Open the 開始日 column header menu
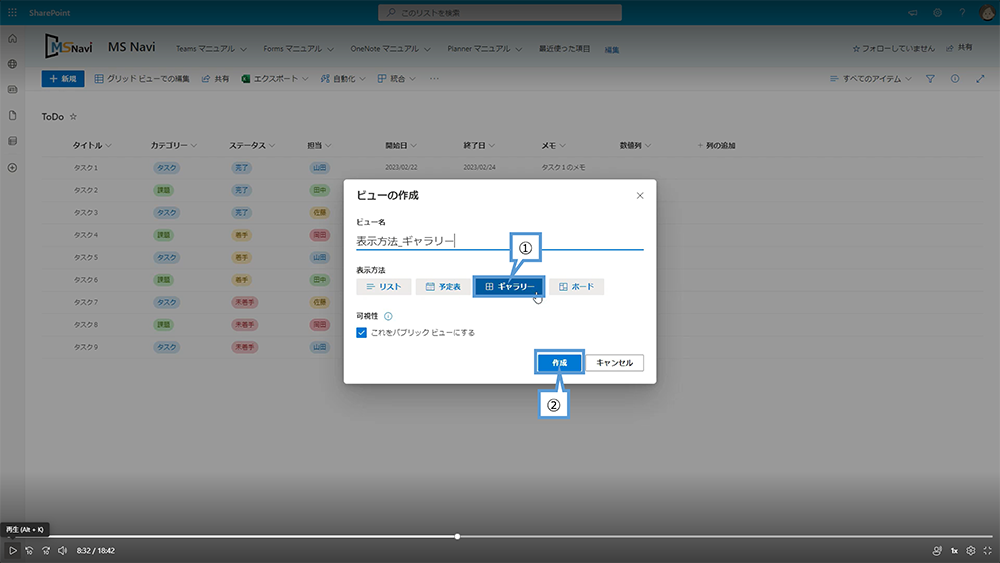Viewport: 1000px width, 563px height. (x=401, y=146)
